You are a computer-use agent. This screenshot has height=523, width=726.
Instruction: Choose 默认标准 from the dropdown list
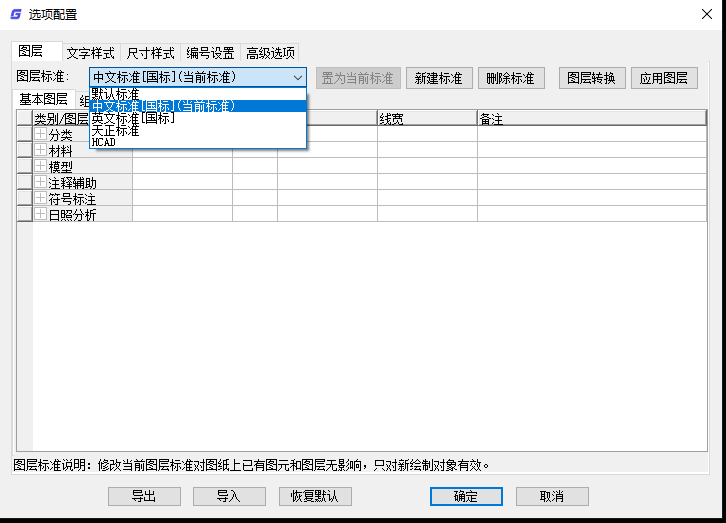pyautogui.click(x=116, y=94)
